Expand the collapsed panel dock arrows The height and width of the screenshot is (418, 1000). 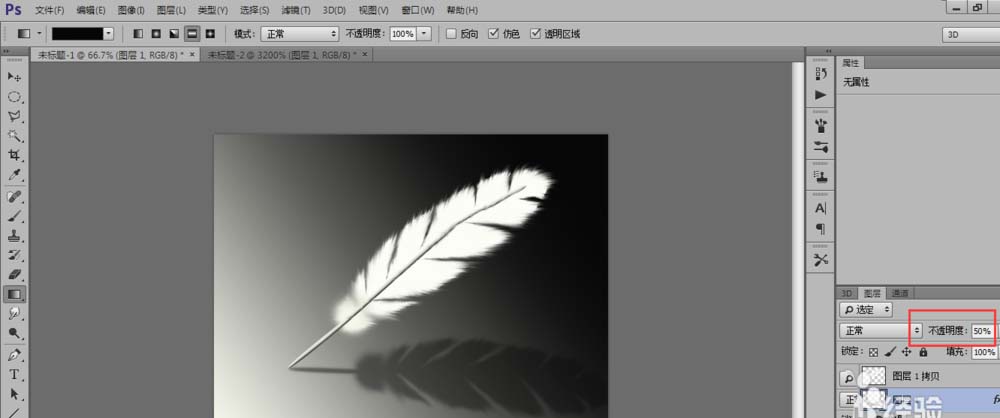[x=828, y=51]
